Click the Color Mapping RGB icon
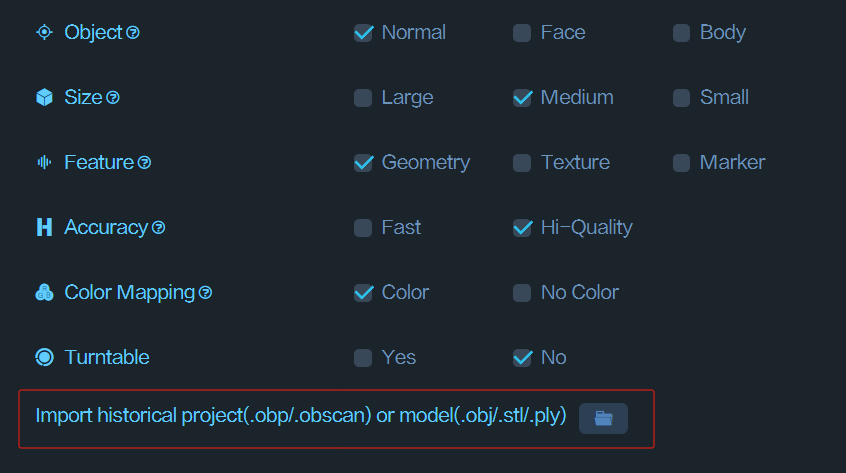The image size is (846, 473). [44, 292]
